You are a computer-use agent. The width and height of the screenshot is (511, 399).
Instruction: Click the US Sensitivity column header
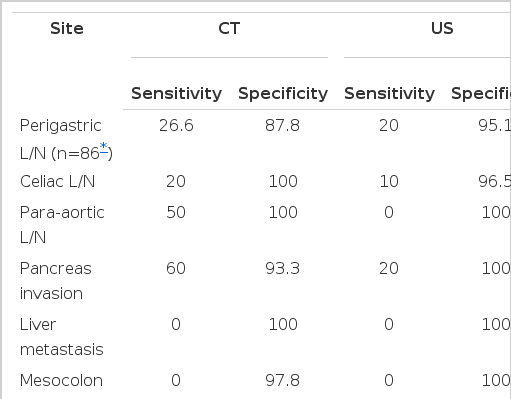pyautogui.click(x=389, y=93)
